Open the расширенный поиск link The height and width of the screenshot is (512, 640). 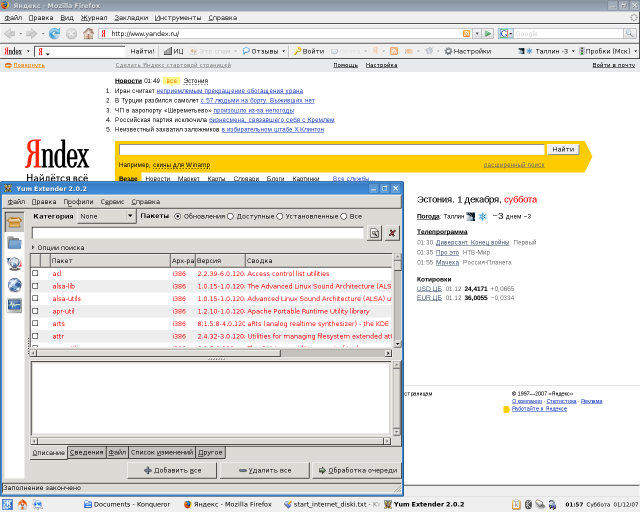[x=514, y=165]
